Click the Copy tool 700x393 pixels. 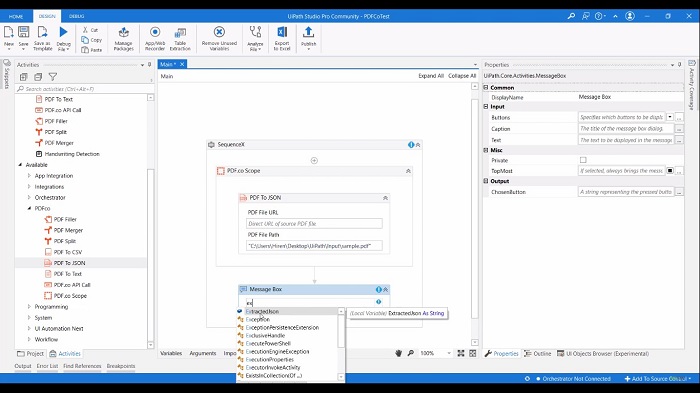[x=92, y=40]
